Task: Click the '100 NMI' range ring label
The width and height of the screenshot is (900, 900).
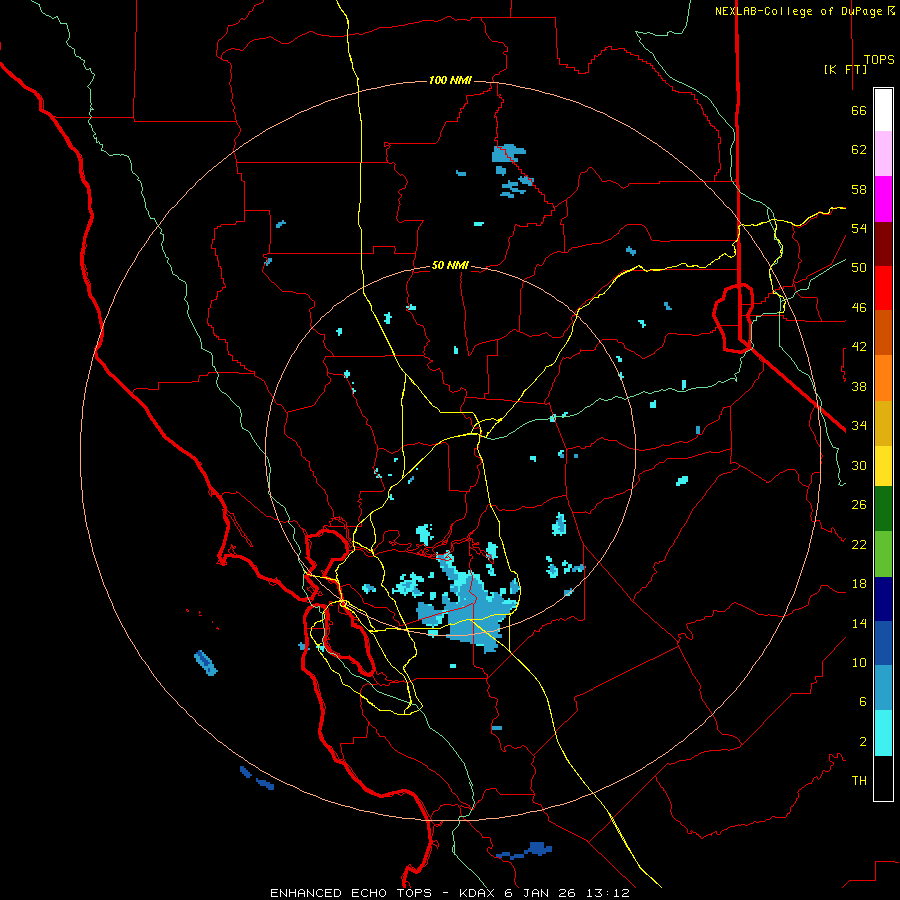Action: click(450, 80)
